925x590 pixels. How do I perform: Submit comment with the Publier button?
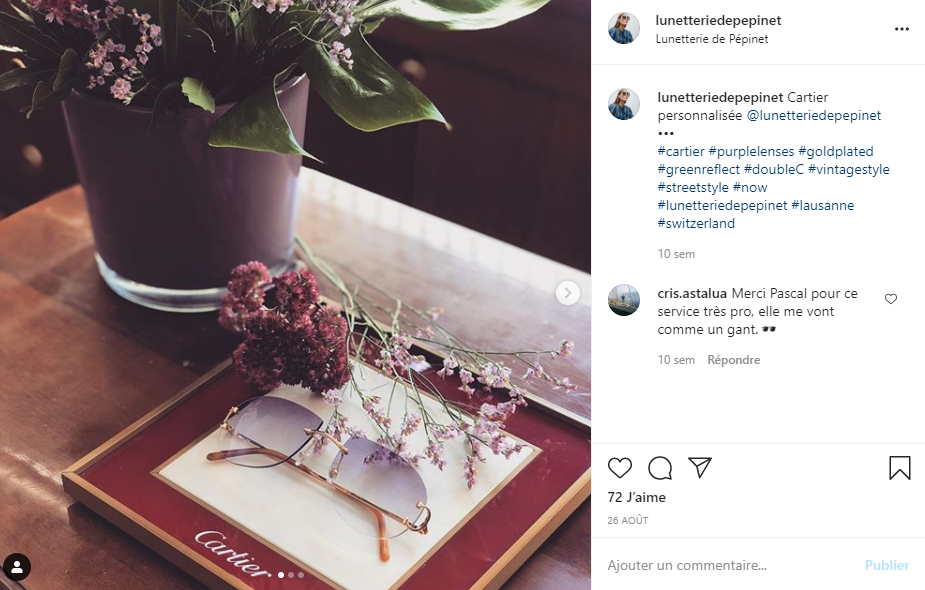tap(887, 565)
